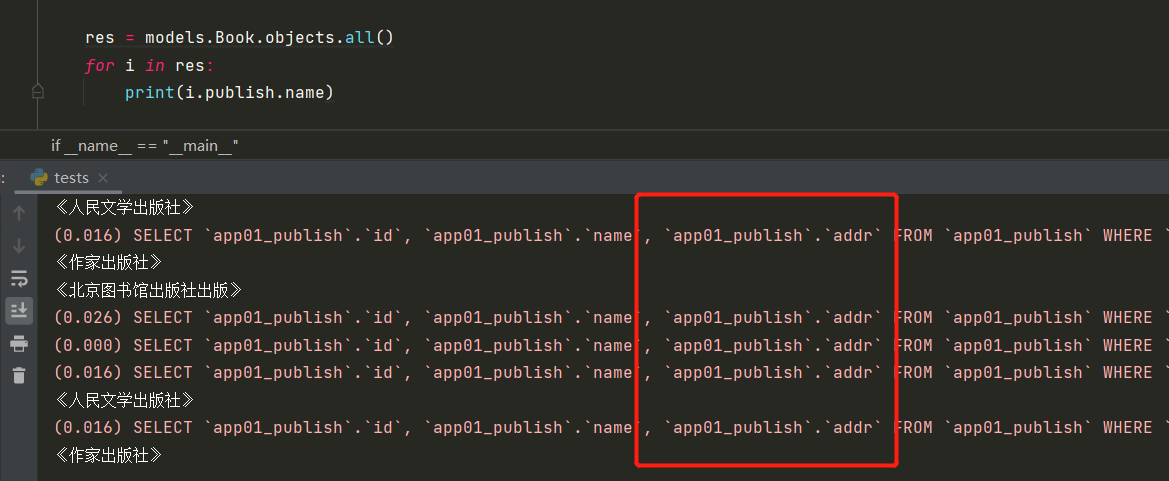
Task: Select the tests run tab
Action: tap(69, 177)
